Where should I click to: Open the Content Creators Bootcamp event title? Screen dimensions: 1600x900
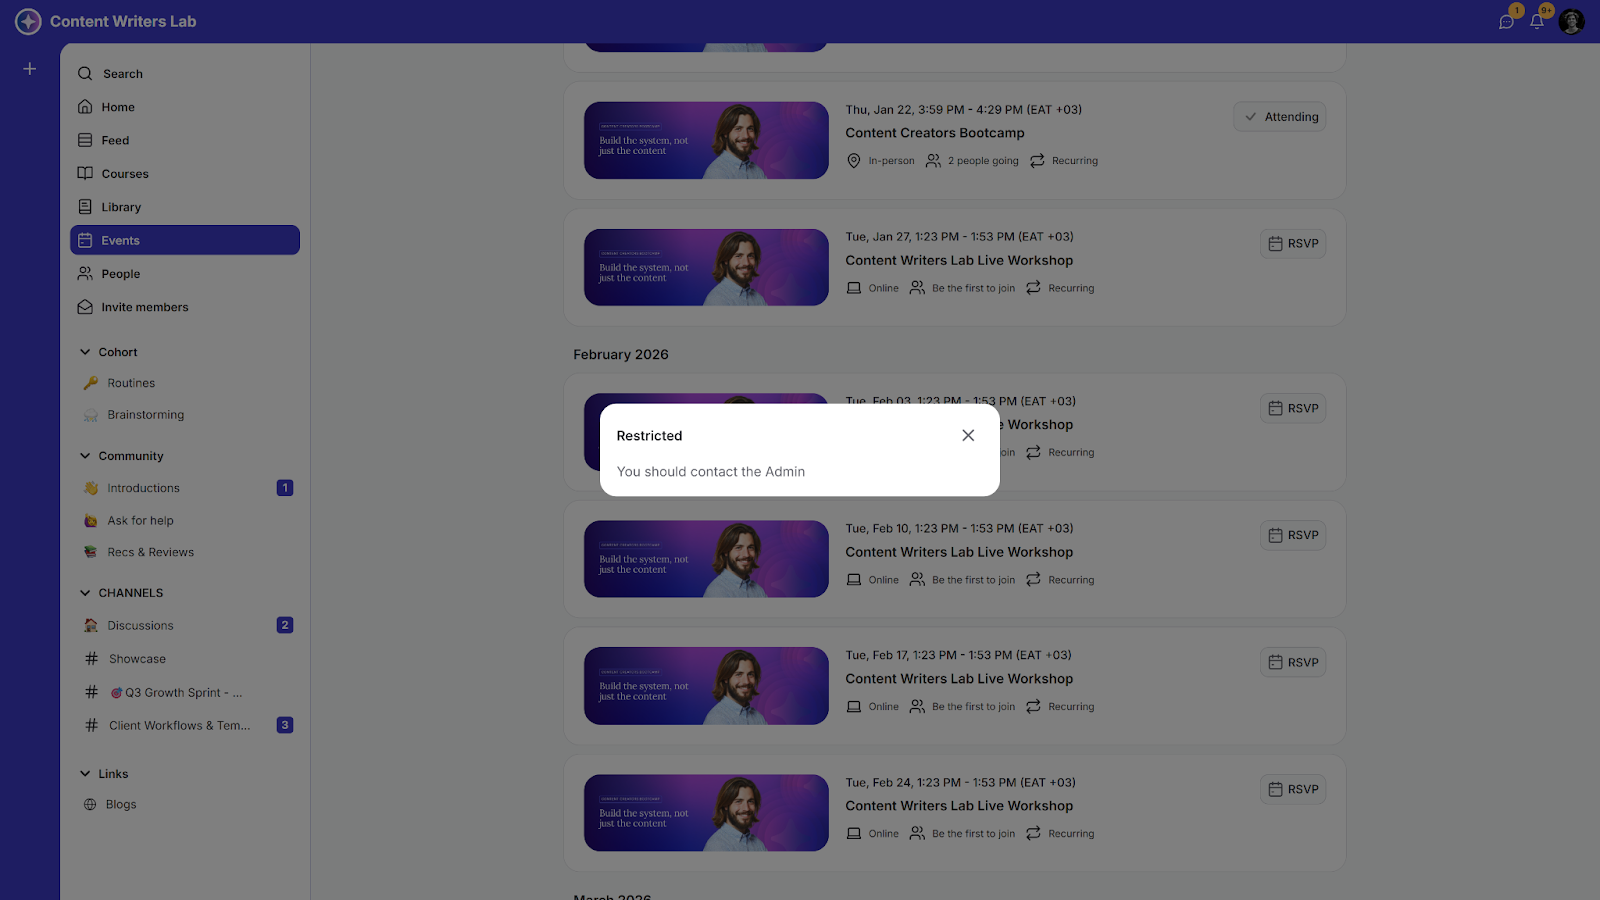pyautogui.click(x=935, y=133)
